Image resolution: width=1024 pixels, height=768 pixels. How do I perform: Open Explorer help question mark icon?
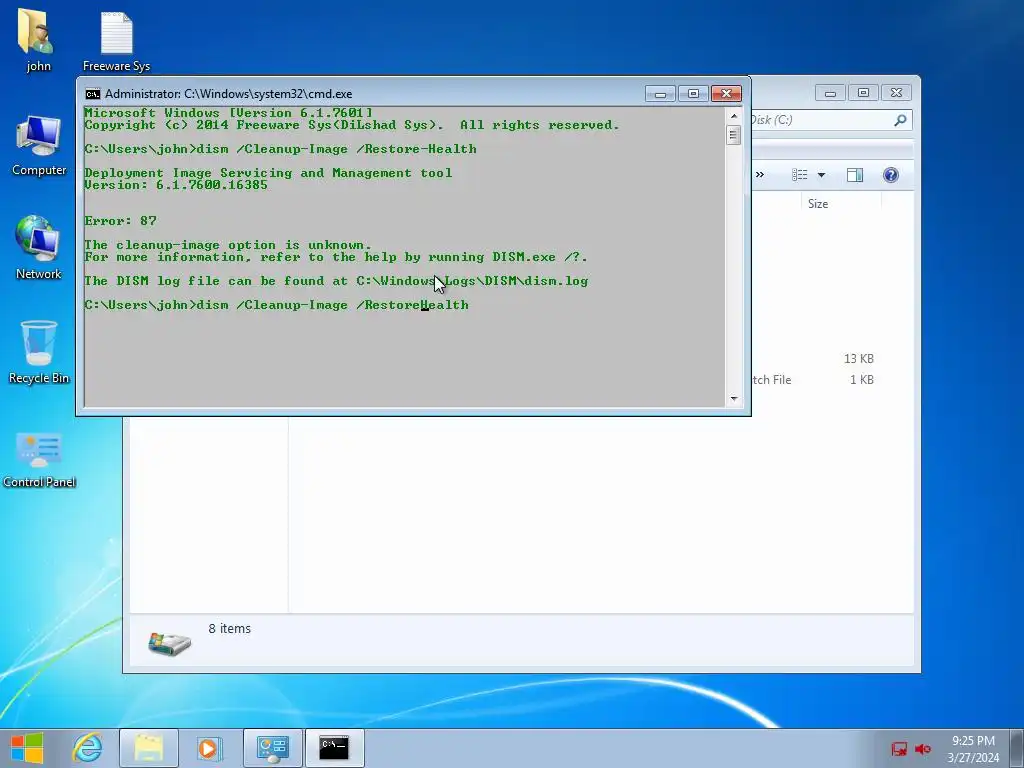[x=891, y=175]
